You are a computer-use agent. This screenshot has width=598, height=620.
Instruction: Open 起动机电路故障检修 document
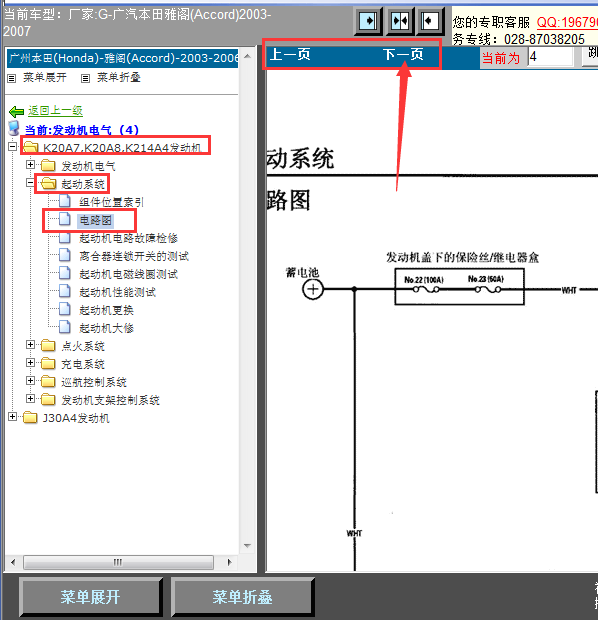(129, 238)
